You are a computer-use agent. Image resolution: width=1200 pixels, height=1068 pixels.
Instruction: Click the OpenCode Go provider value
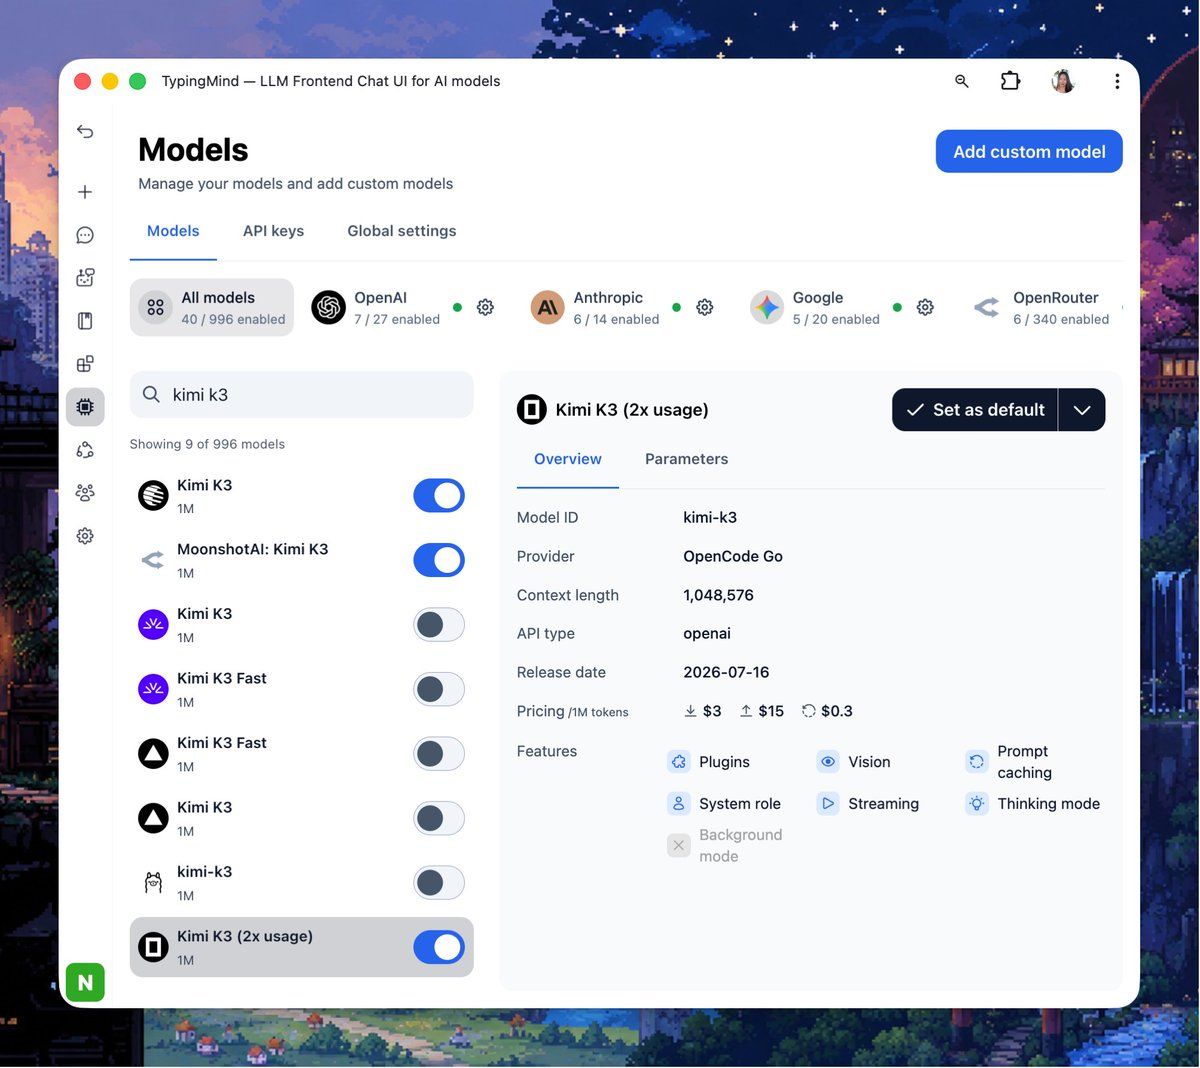click(x=733, y=556)
